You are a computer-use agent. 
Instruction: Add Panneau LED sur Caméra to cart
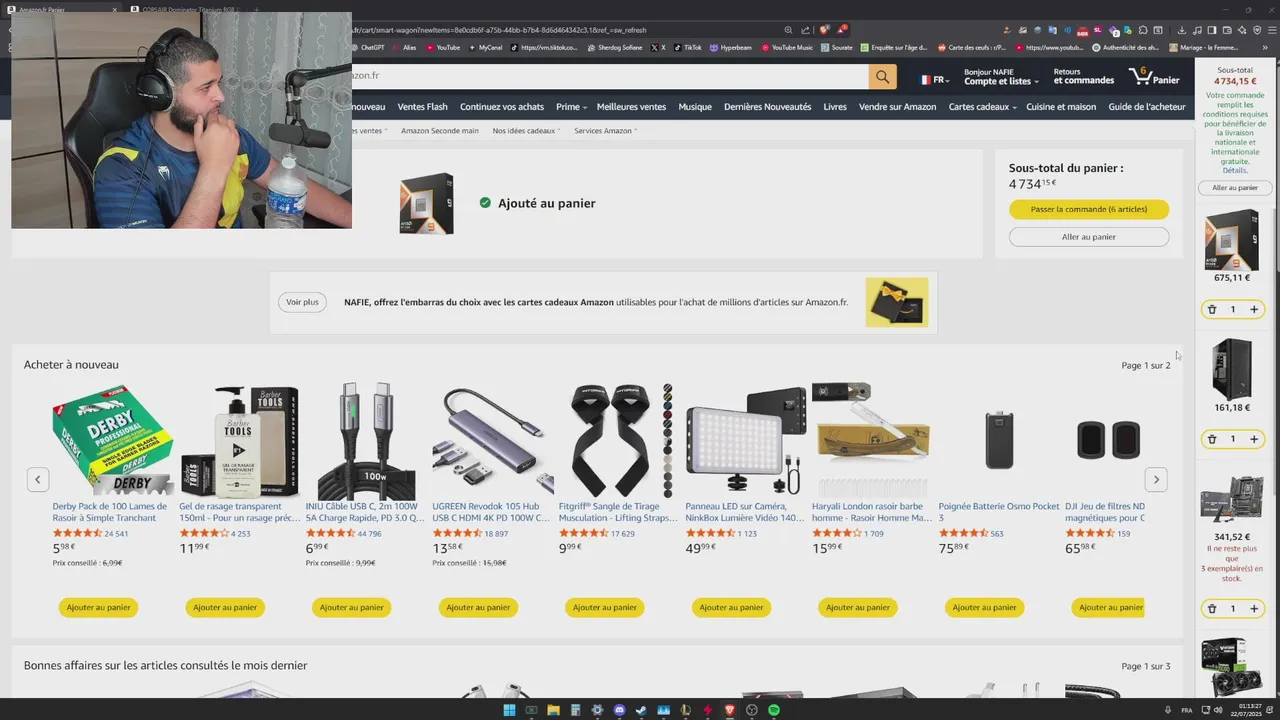(731, 607)
